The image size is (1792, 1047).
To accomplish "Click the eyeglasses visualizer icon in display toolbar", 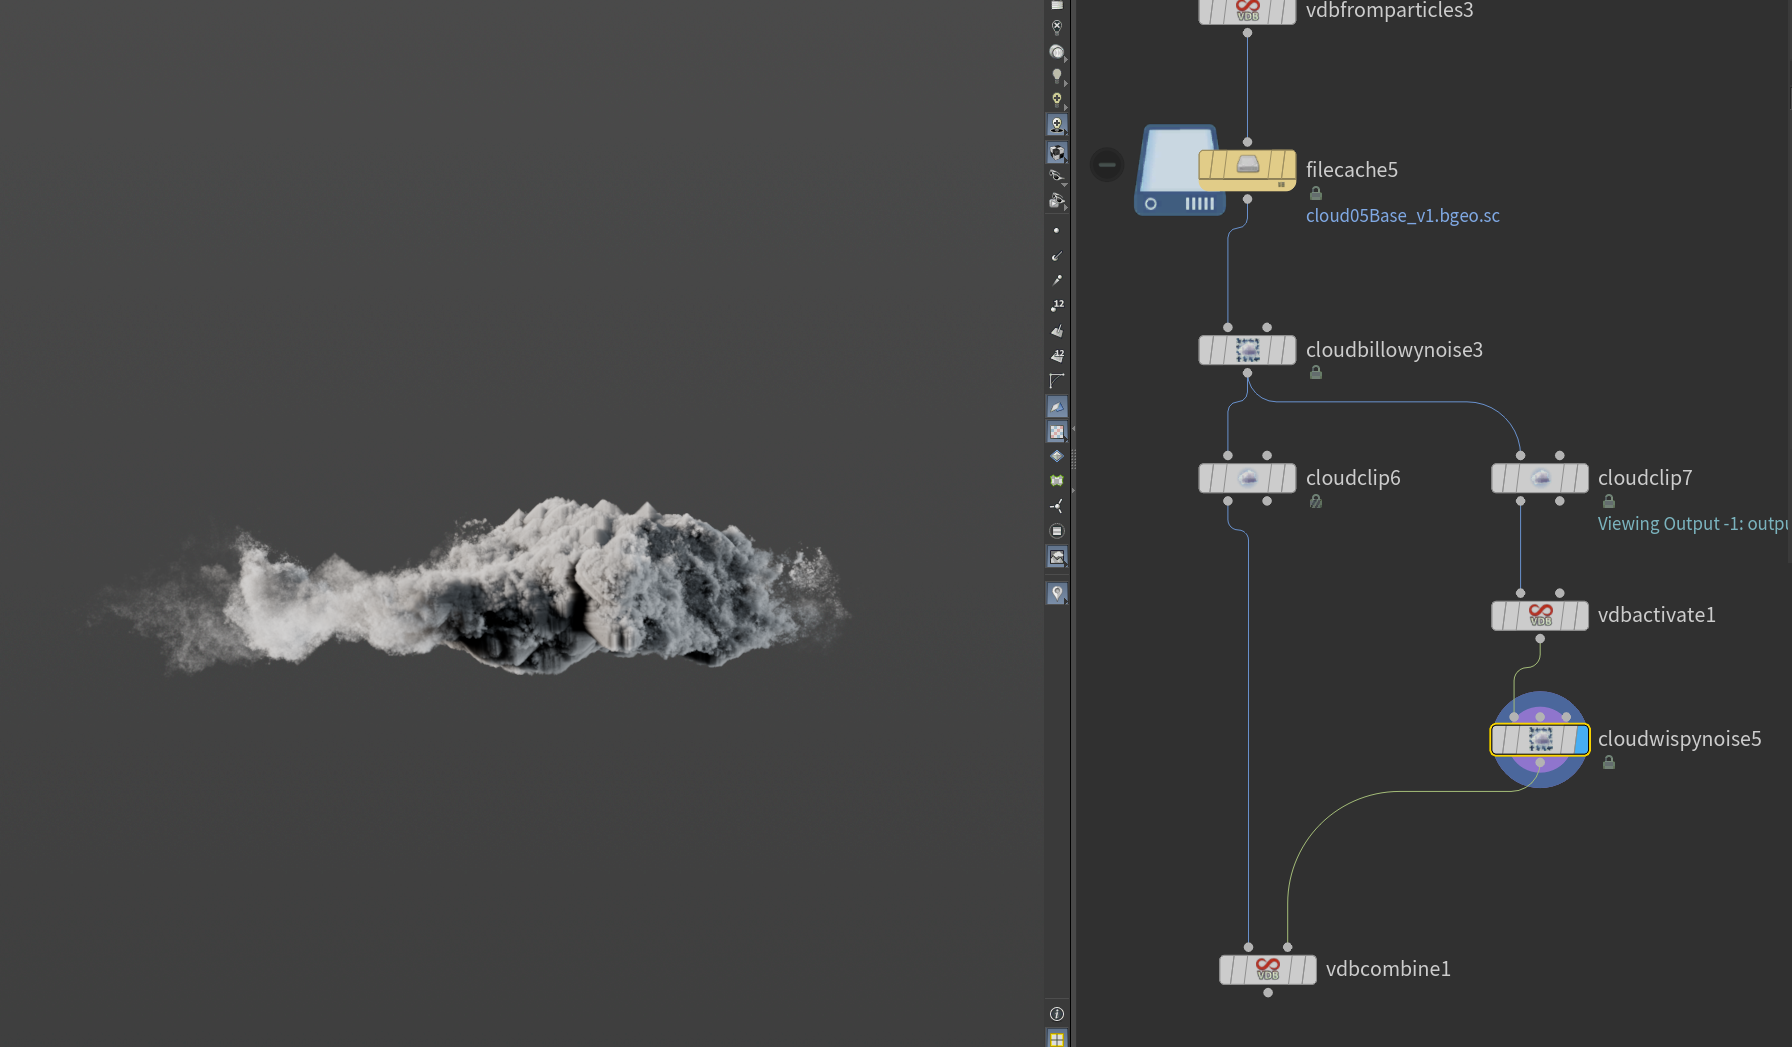I will pyautogui.click(x=1057, y=177).
